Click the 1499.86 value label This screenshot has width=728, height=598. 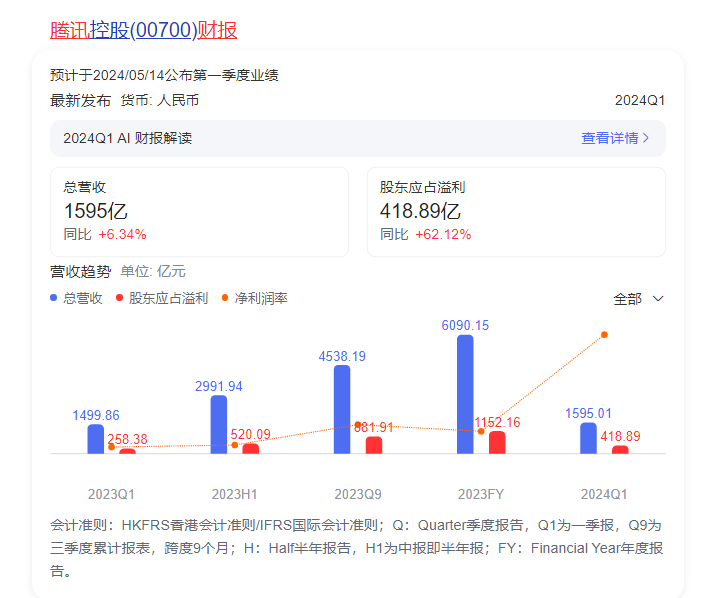96,415
